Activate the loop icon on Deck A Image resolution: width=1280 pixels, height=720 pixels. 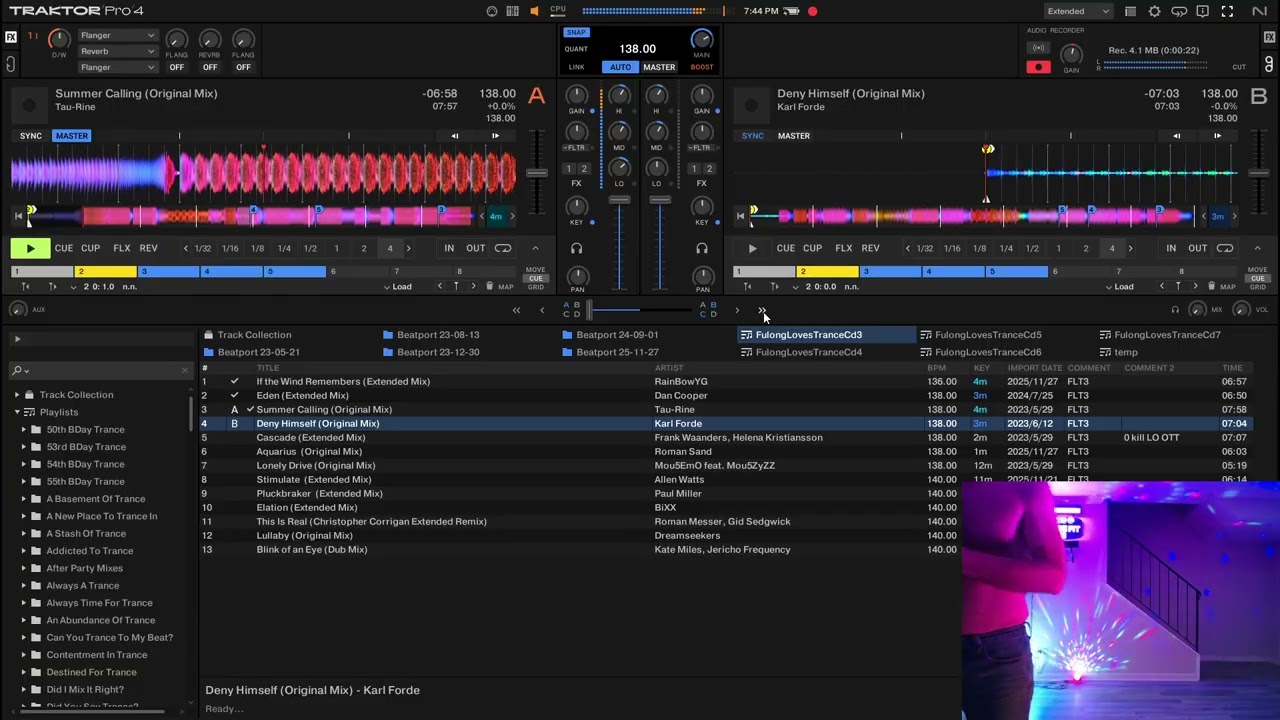tap(503, 248)
